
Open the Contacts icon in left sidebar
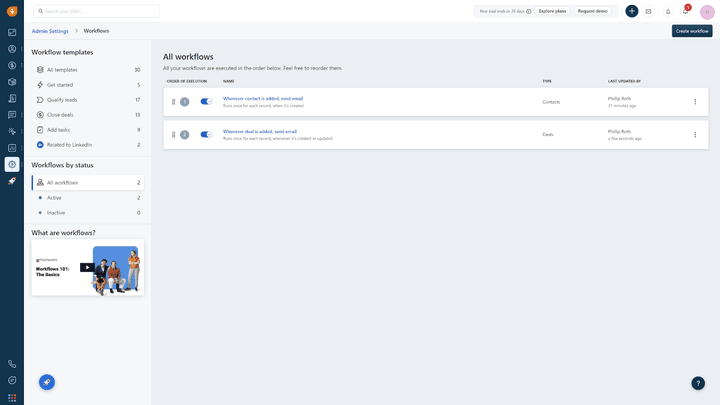pos(12,49)
